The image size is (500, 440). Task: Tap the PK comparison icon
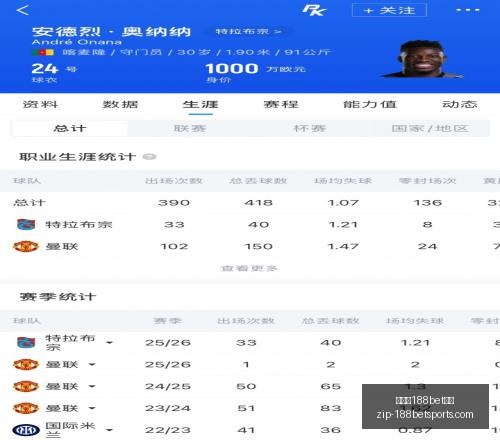(x=314, y=10)
